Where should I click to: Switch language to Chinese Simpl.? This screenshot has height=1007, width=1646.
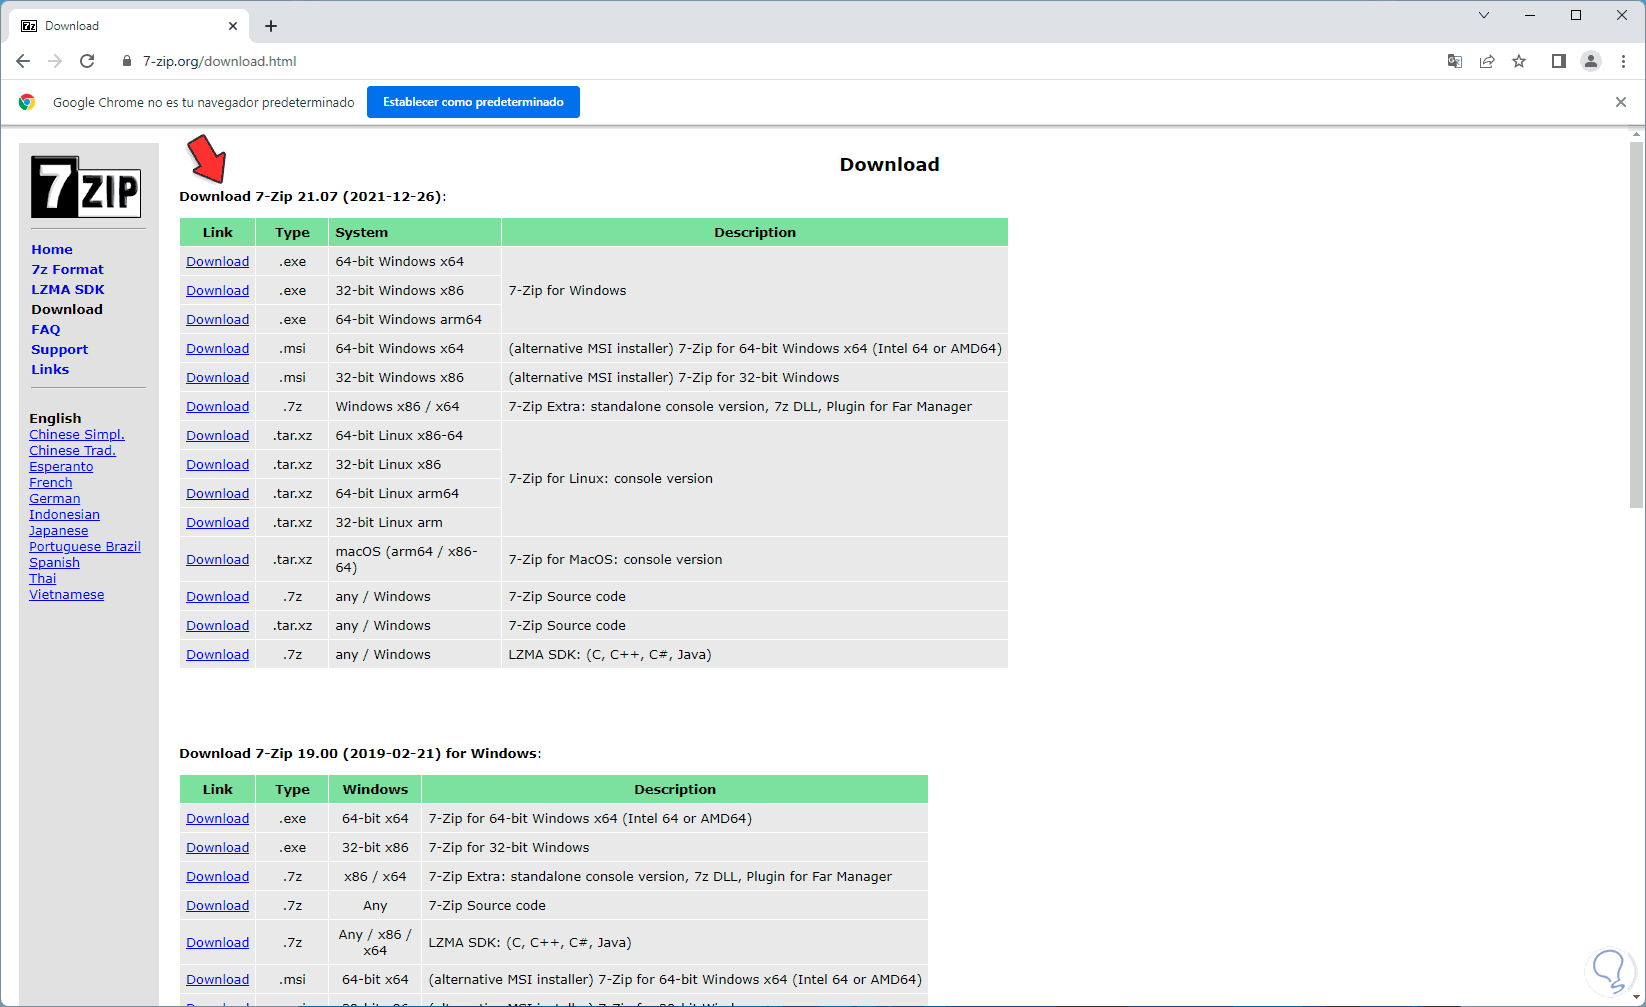tap(77, 435)
